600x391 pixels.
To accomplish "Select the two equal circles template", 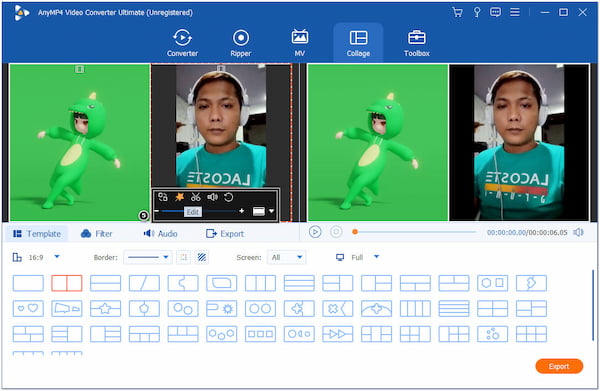I will coord(260,309).
